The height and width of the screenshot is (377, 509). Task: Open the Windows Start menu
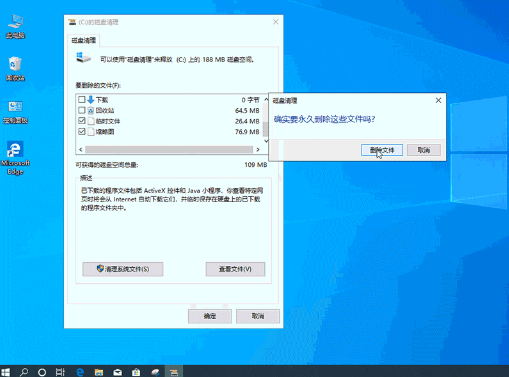6,372
